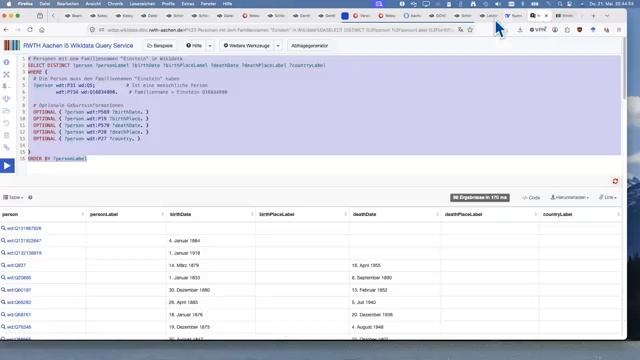Screen dimensions: 640x360
Task: Open the help icon beside the Table selector
Action: [30, 198]
